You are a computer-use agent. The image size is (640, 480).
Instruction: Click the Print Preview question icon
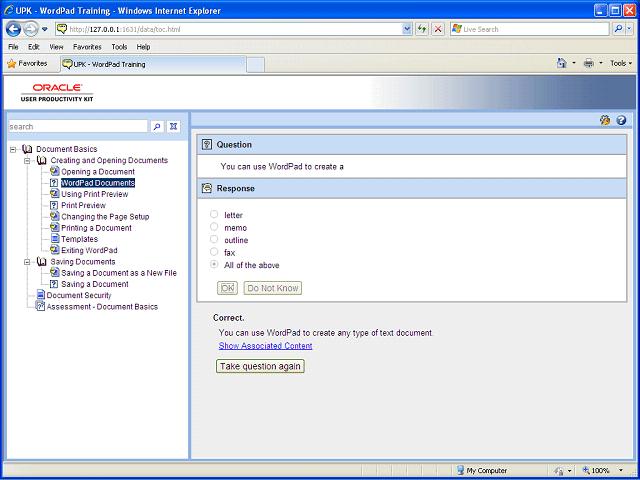point(54,205)
